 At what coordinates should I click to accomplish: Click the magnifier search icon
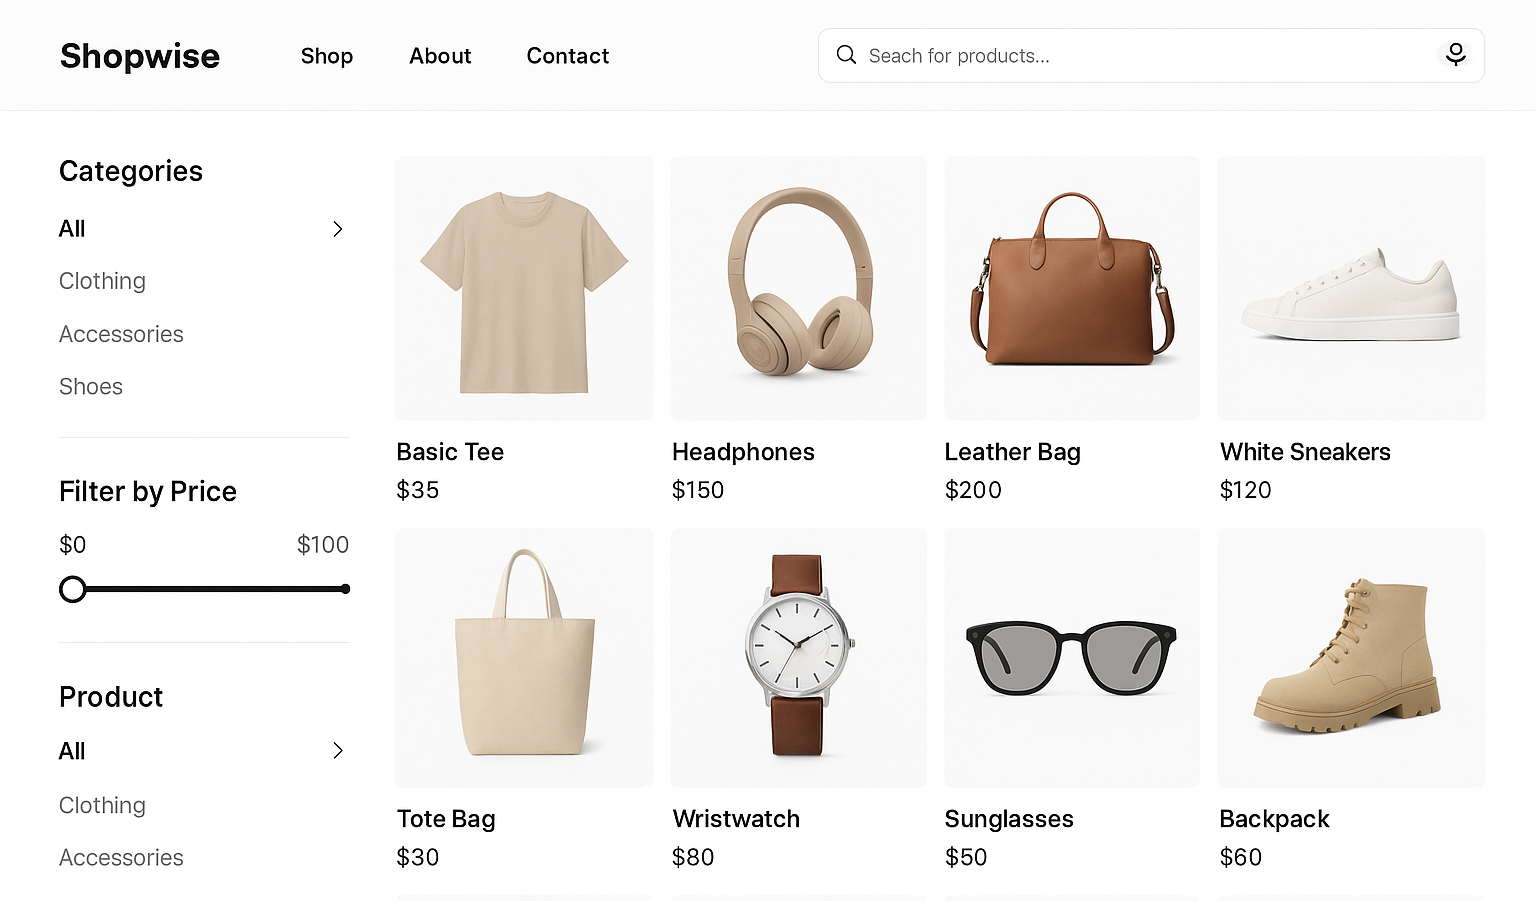[846, 55]
